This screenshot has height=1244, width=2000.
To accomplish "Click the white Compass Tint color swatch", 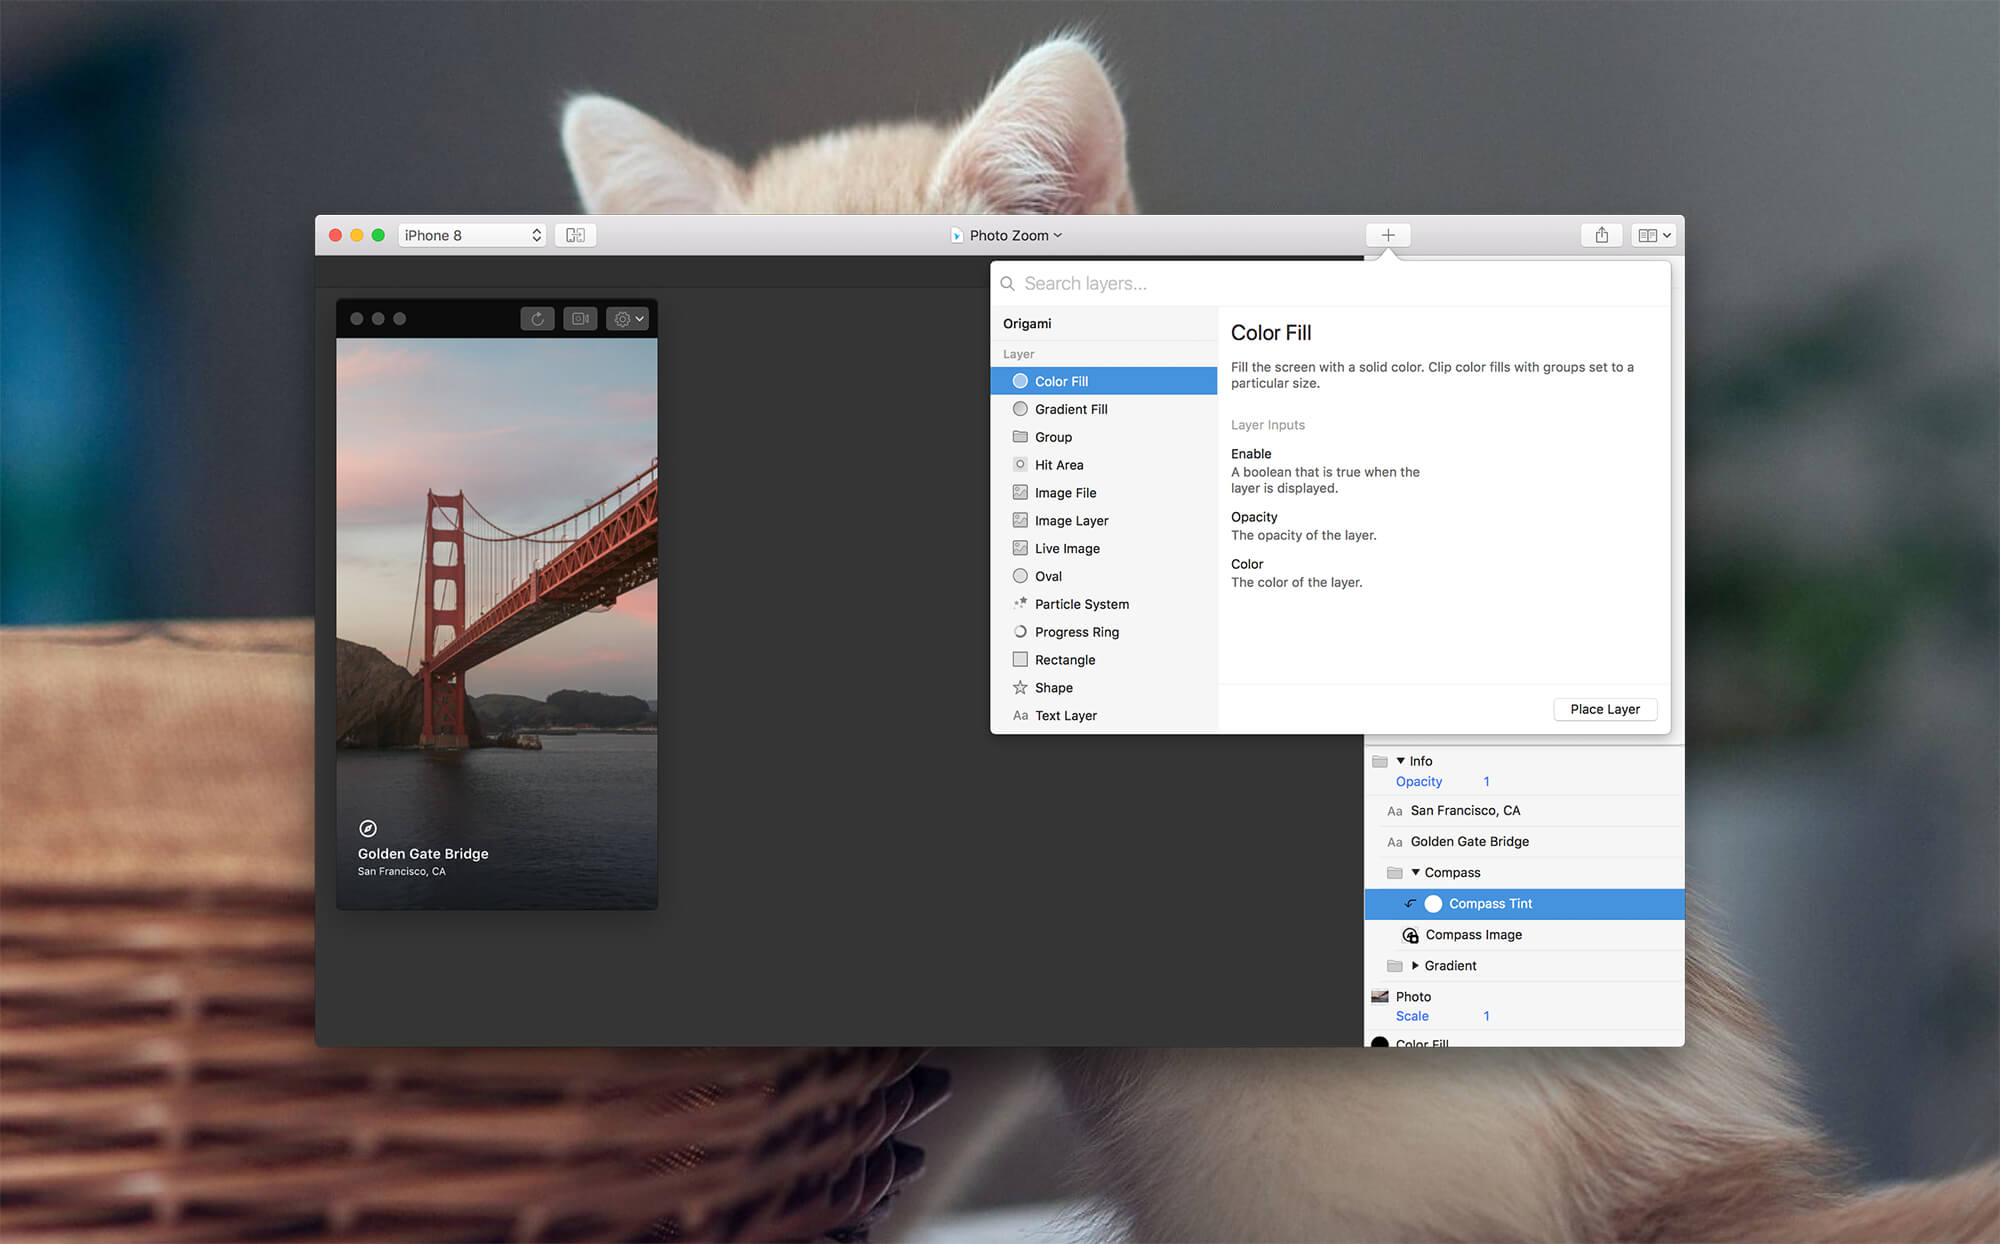I will pos(1433,904).
